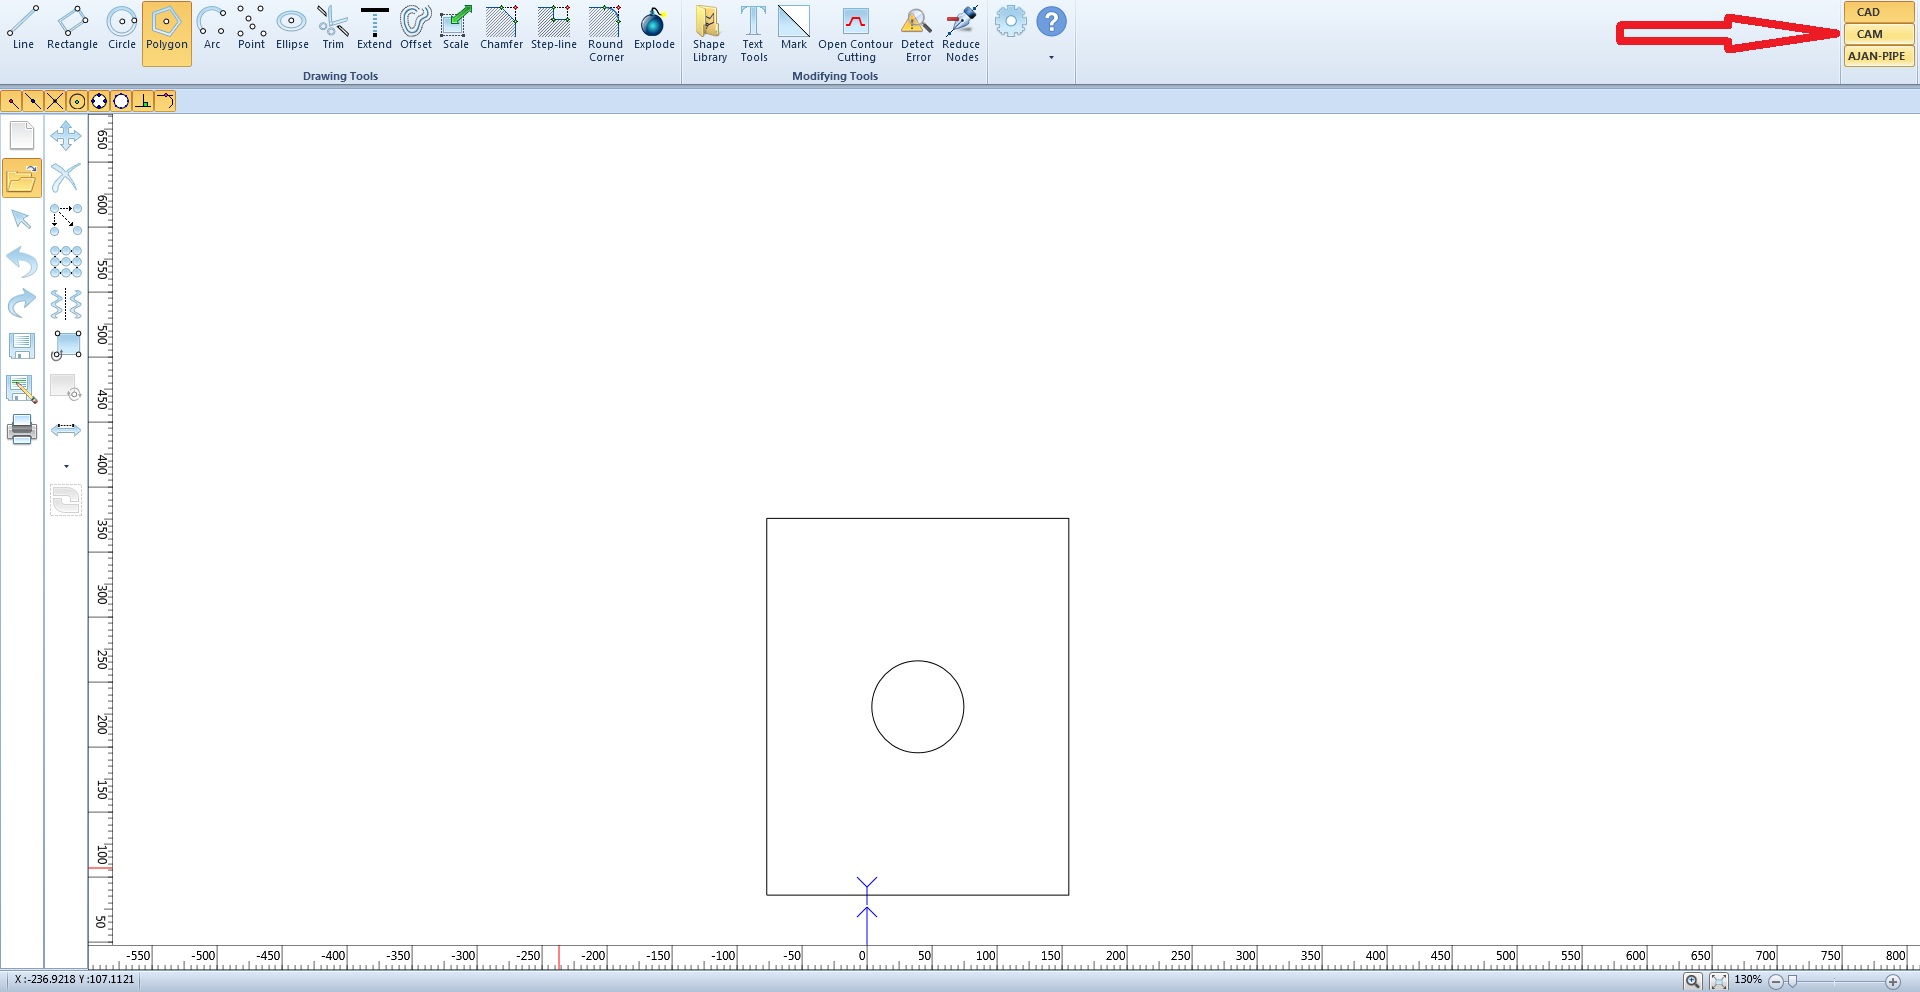Pick the Circle drawing tool
Viewport: 1920px width, 992px height.
point(122,28)
